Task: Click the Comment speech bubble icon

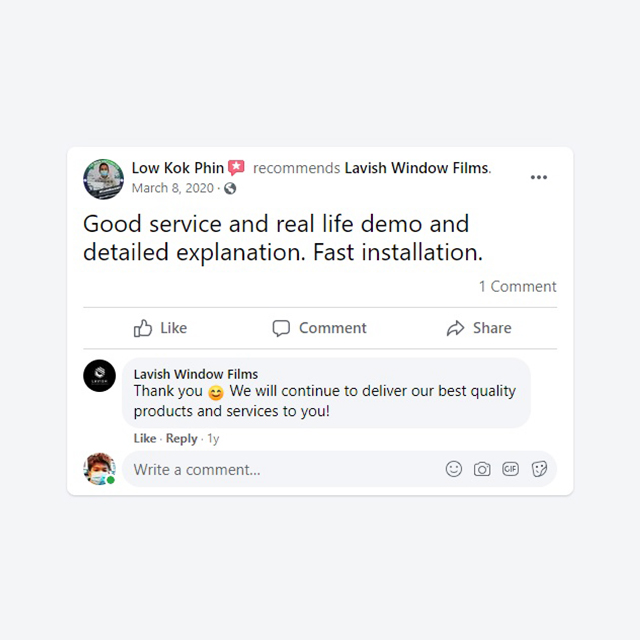Action: click(281, 328)
